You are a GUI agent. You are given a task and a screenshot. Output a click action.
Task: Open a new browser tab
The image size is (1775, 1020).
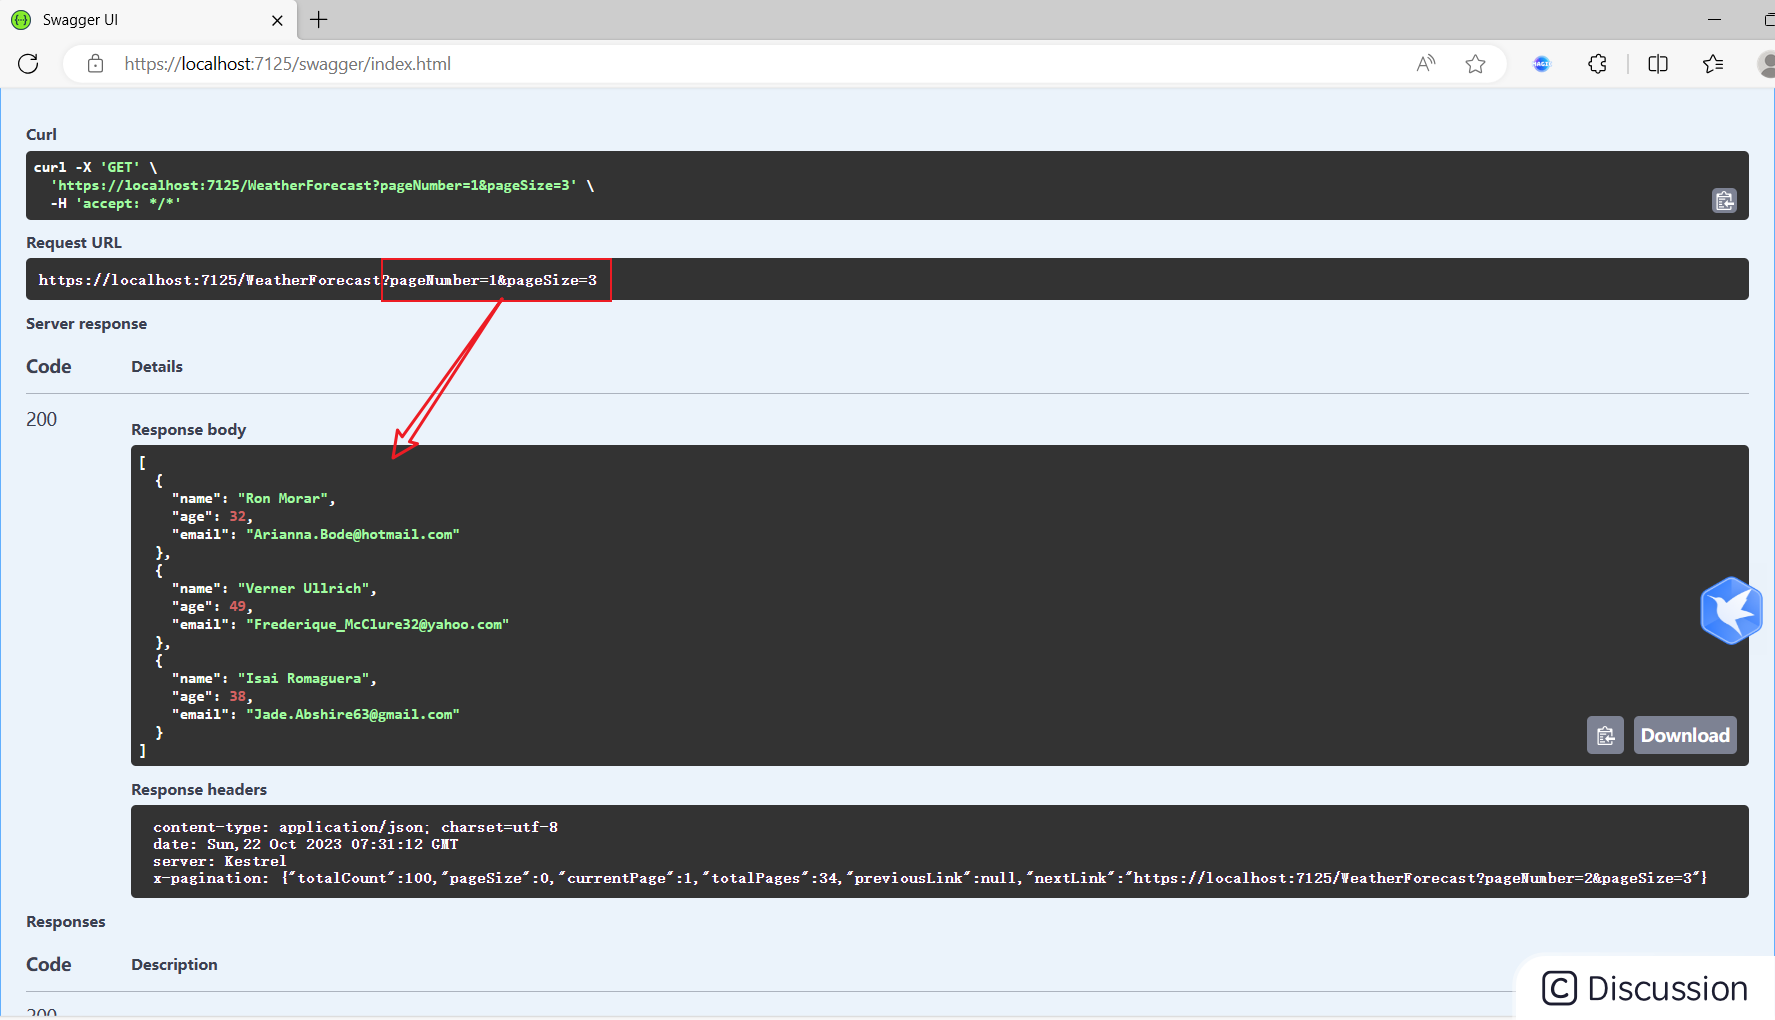coord(319,20)
